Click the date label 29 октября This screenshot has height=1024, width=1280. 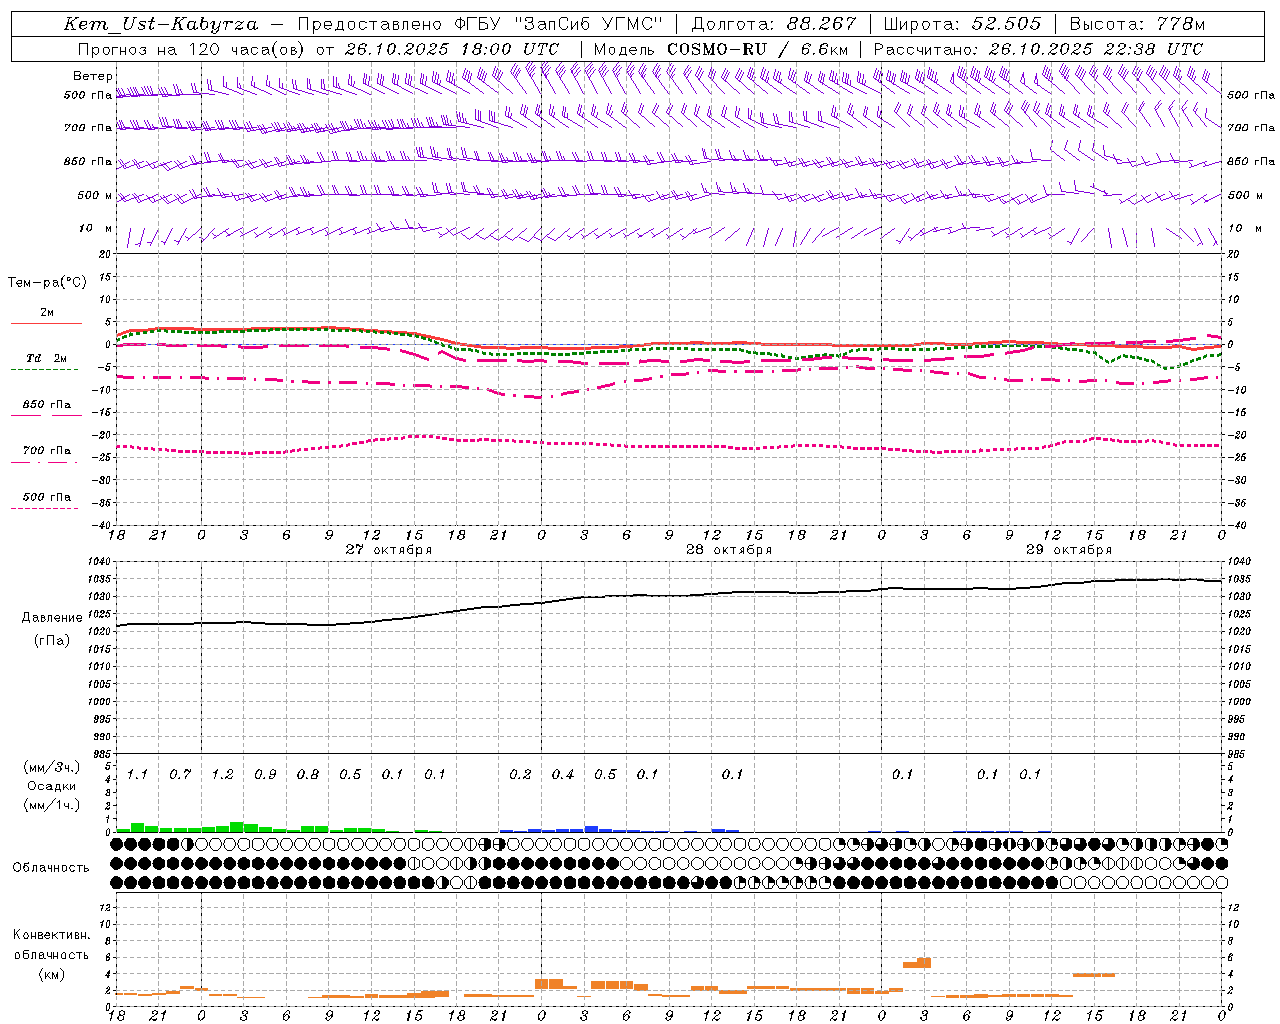click(1069, 550)
